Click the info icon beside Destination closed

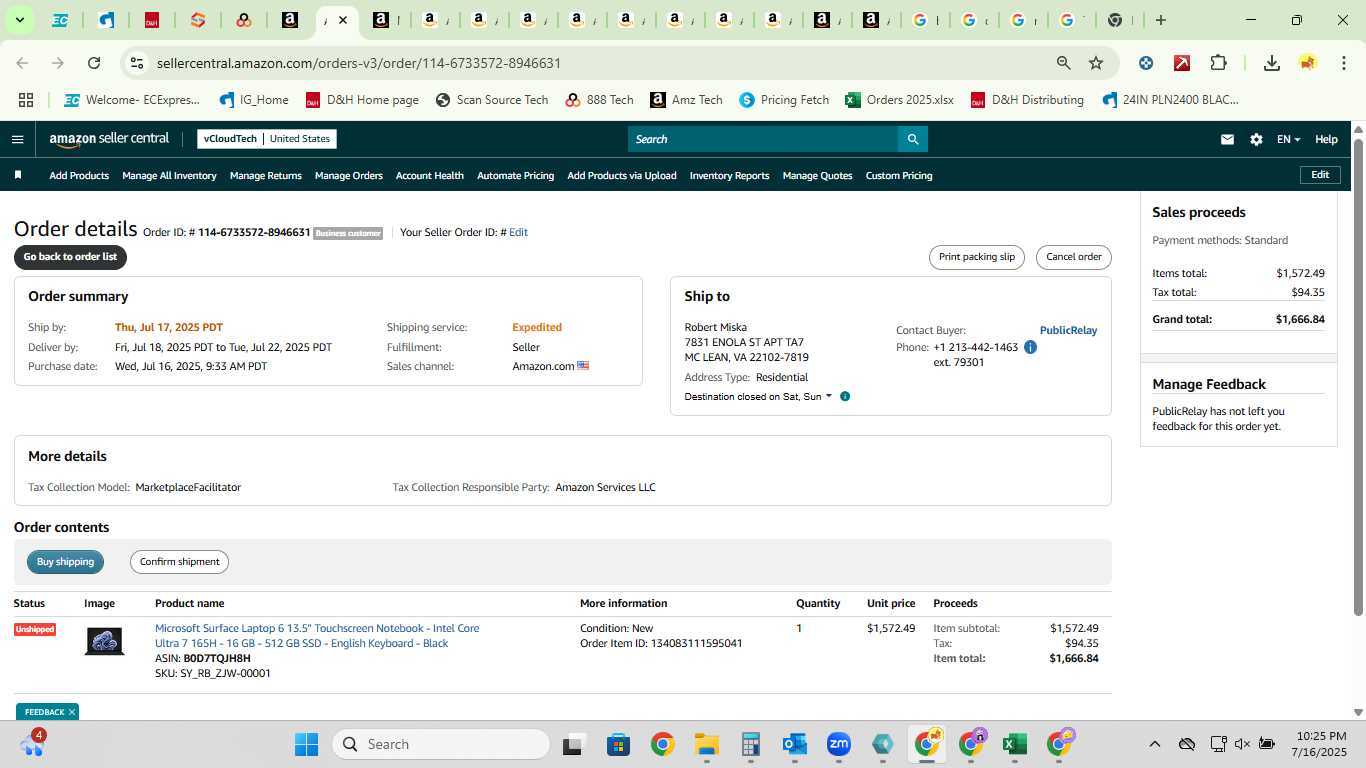click(x=845, y=396)
